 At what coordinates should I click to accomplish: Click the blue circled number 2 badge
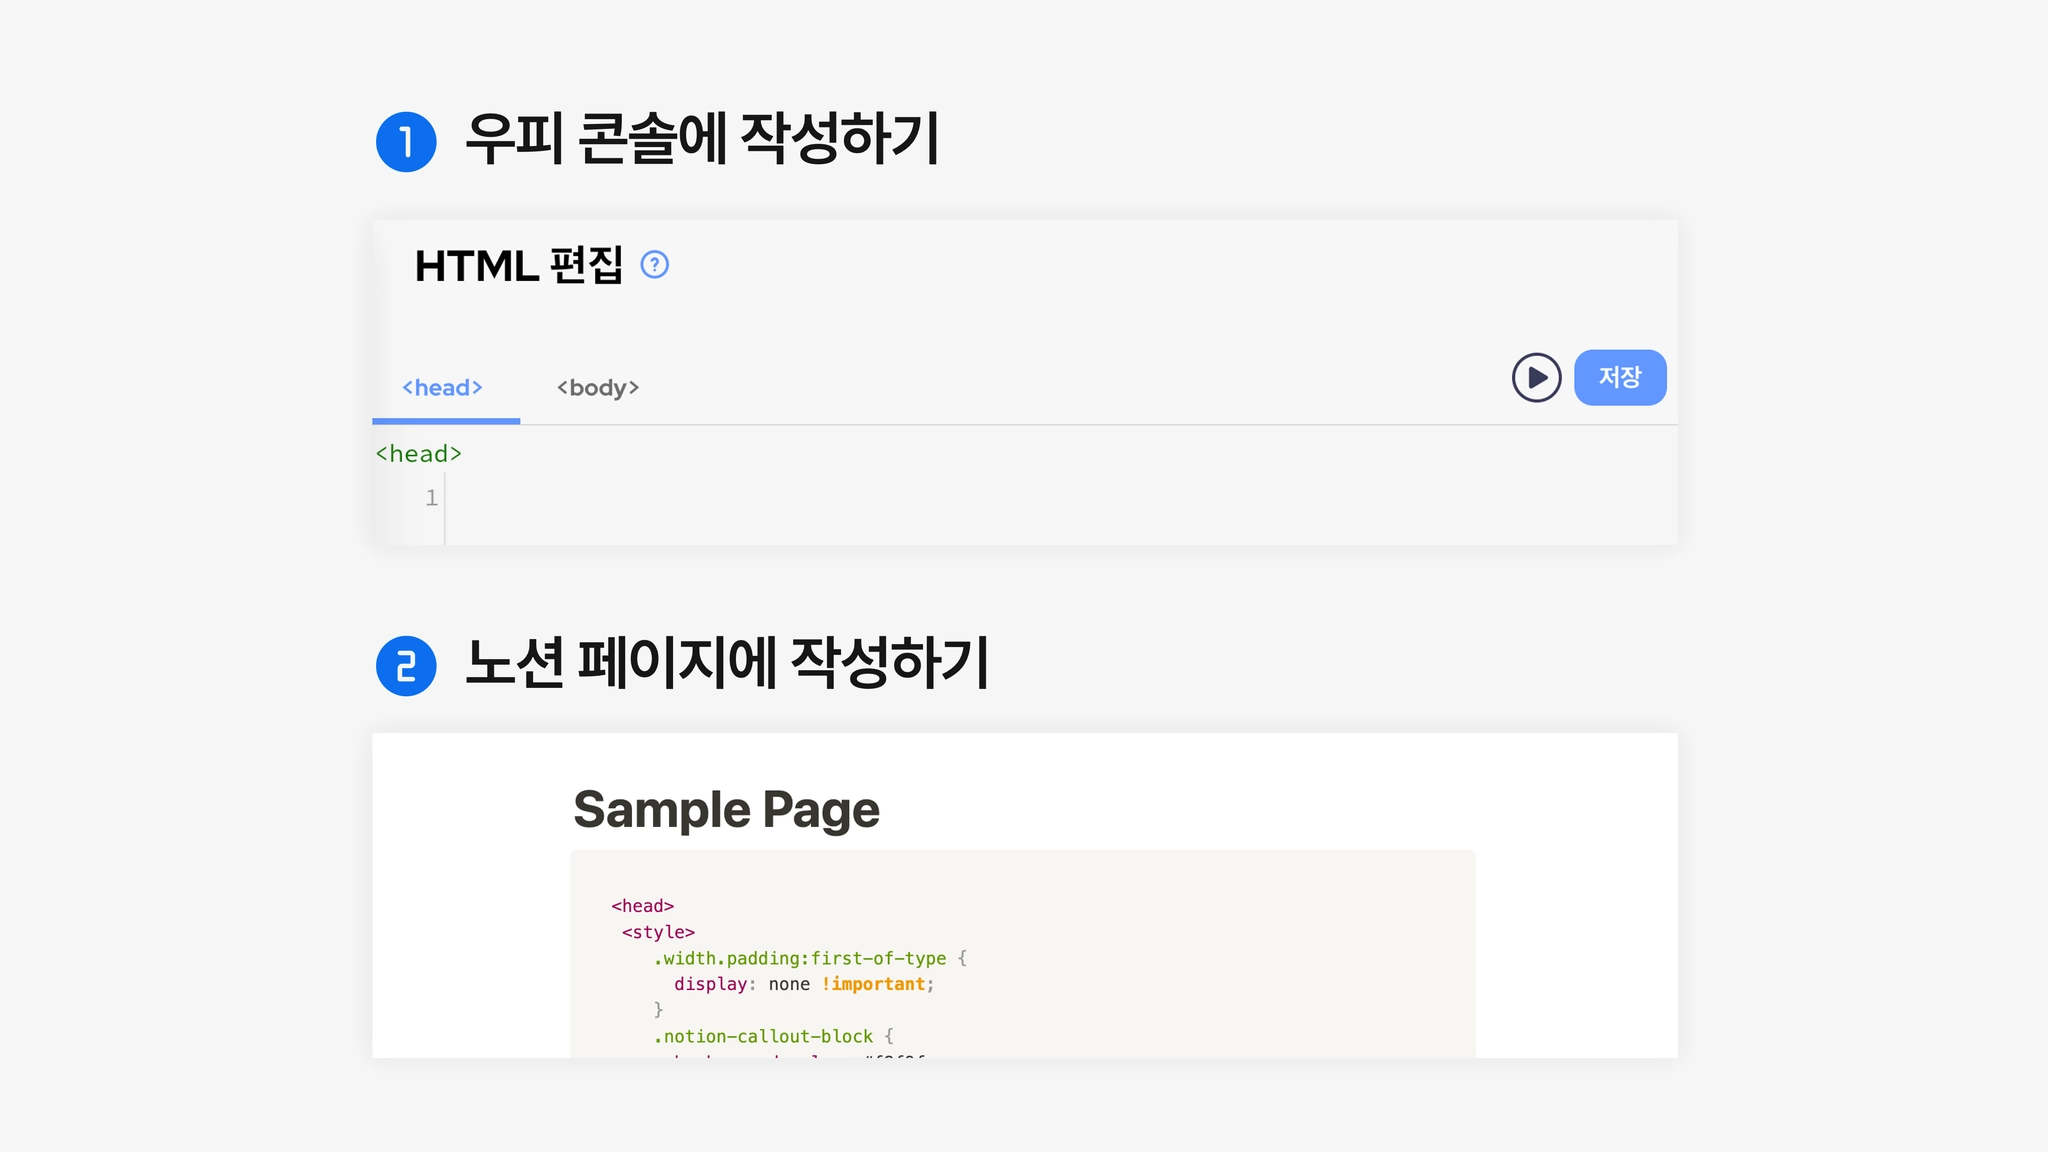pyautogui.click(x=406, y=666)
